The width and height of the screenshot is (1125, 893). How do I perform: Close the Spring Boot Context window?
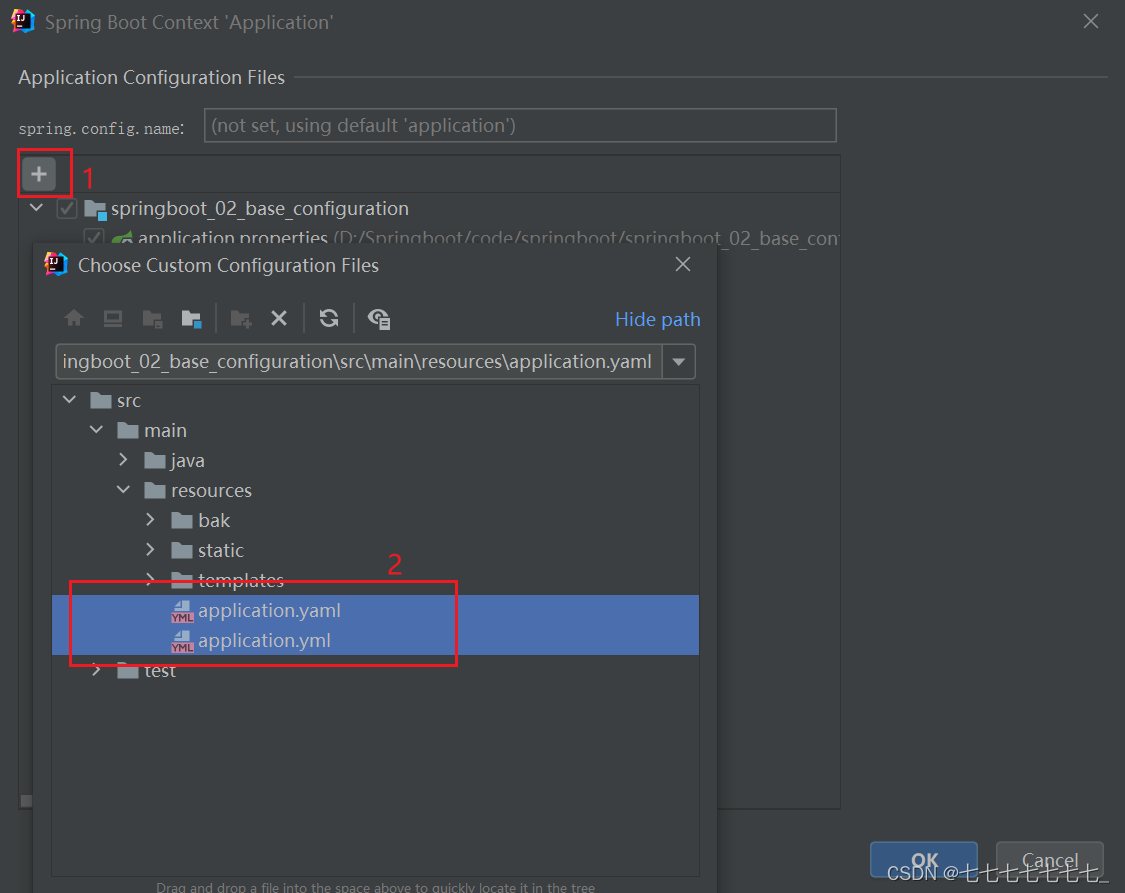click(x=1091, y=22)
